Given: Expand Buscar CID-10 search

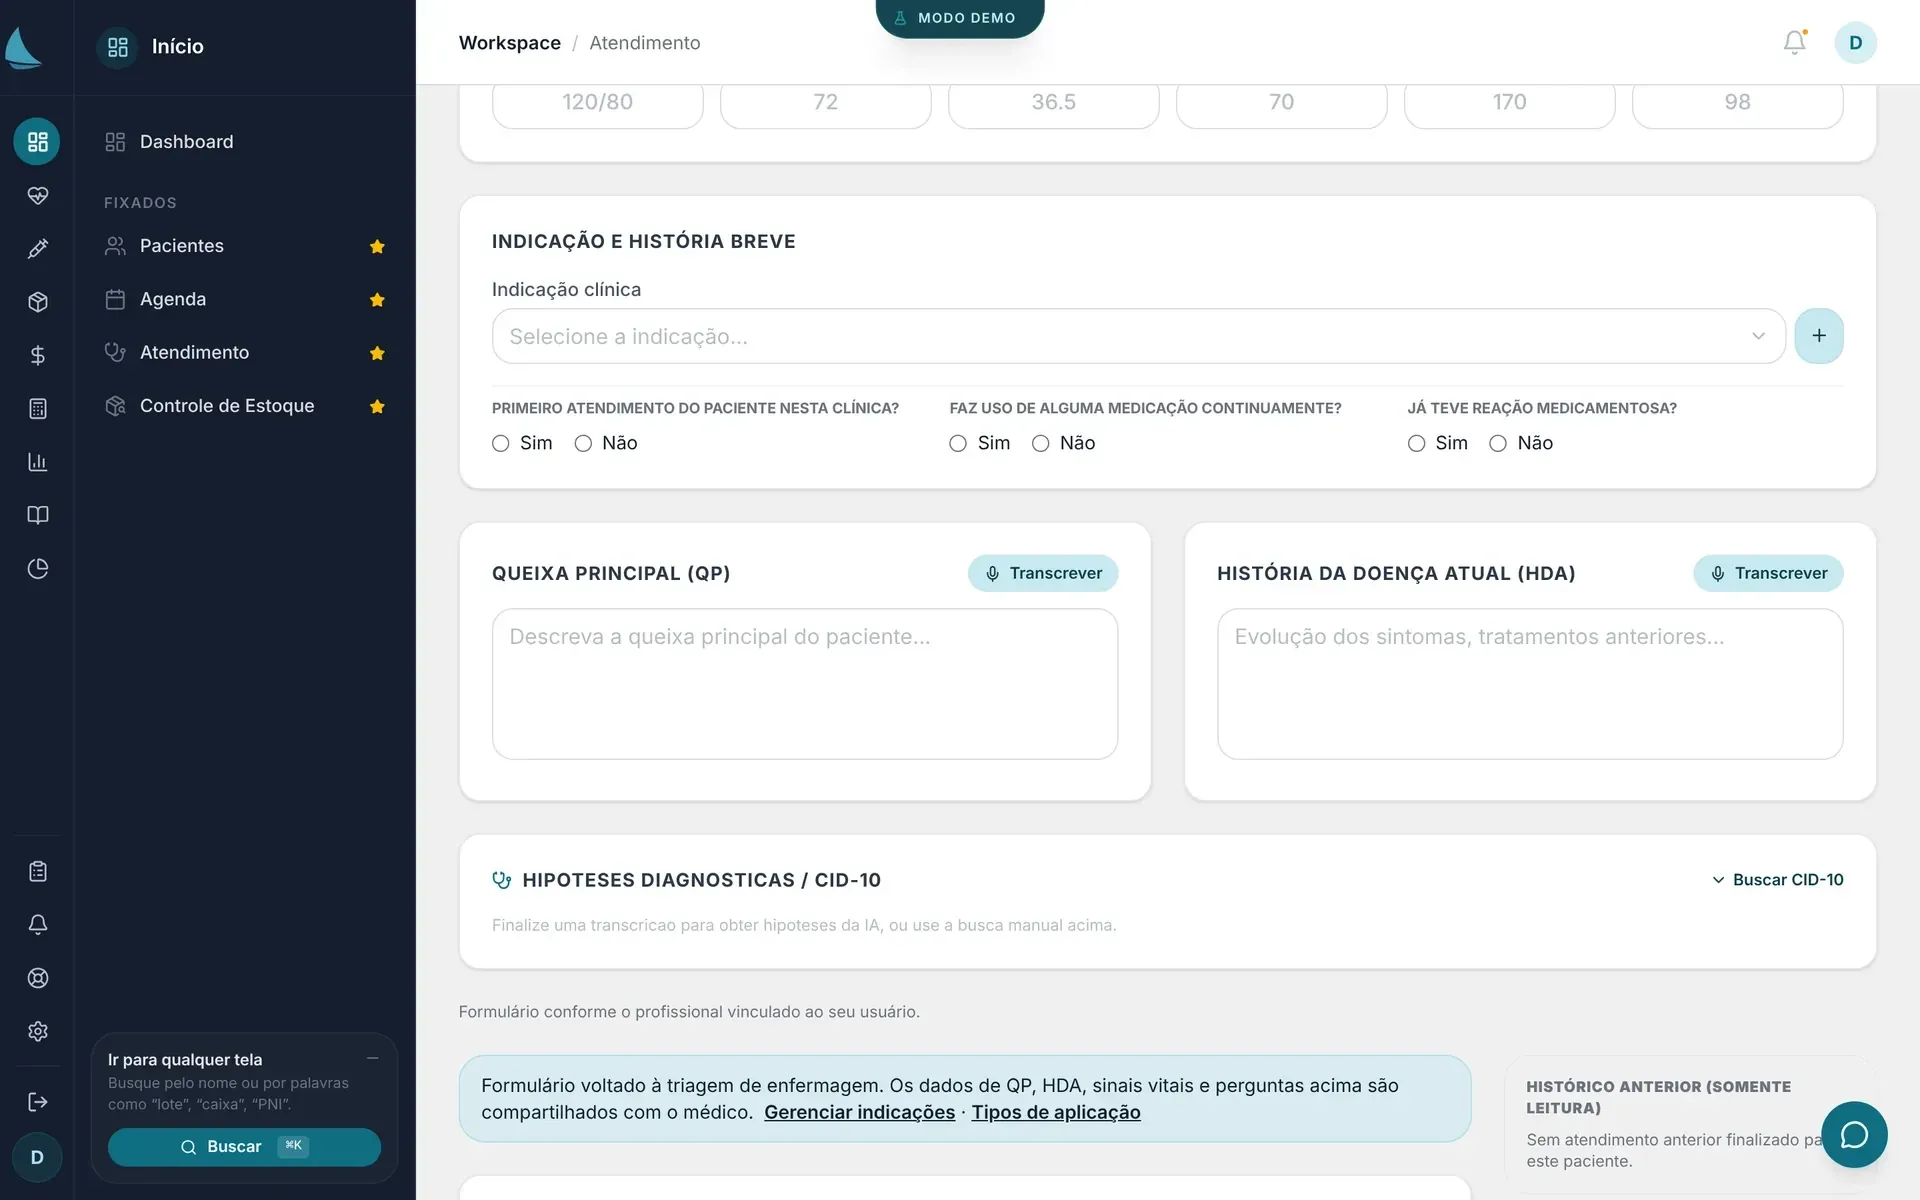Looking at the screenshot, I should tap(1777, 880).
